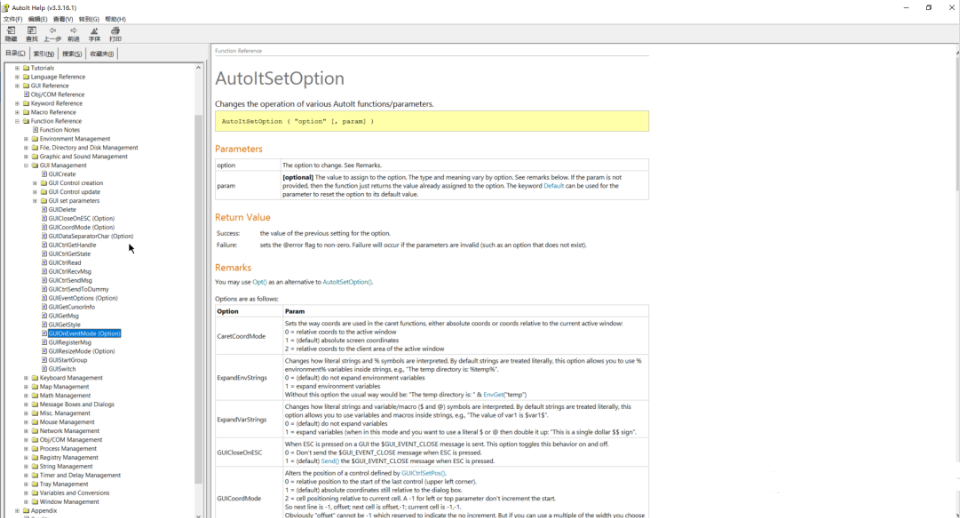The image size is (960, 518).
Task: Collapse the Function Reference node
Action: (17, 121)
